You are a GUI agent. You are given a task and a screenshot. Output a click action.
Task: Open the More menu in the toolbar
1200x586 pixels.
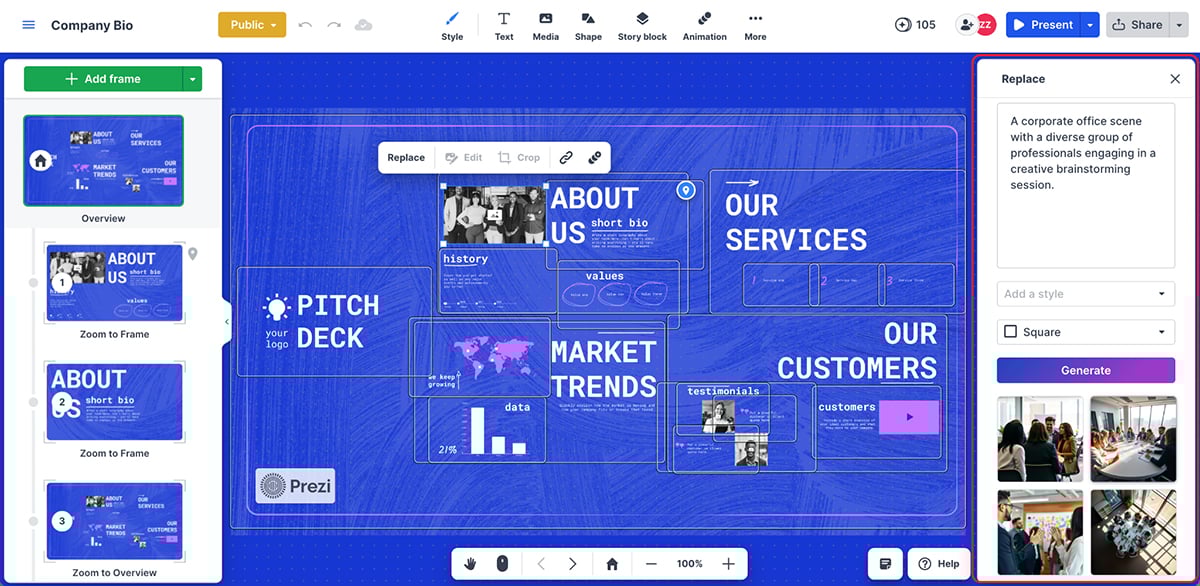coord(755,24)
